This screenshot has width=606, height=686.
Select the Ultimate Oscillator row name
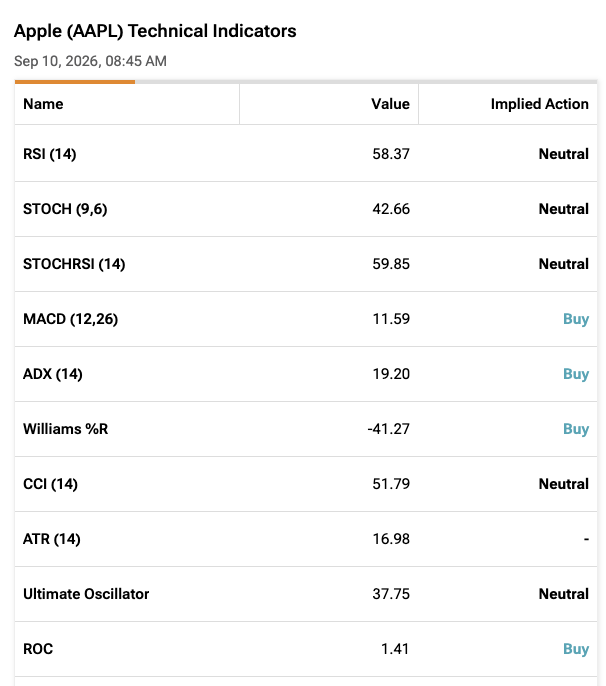point(86,594)
